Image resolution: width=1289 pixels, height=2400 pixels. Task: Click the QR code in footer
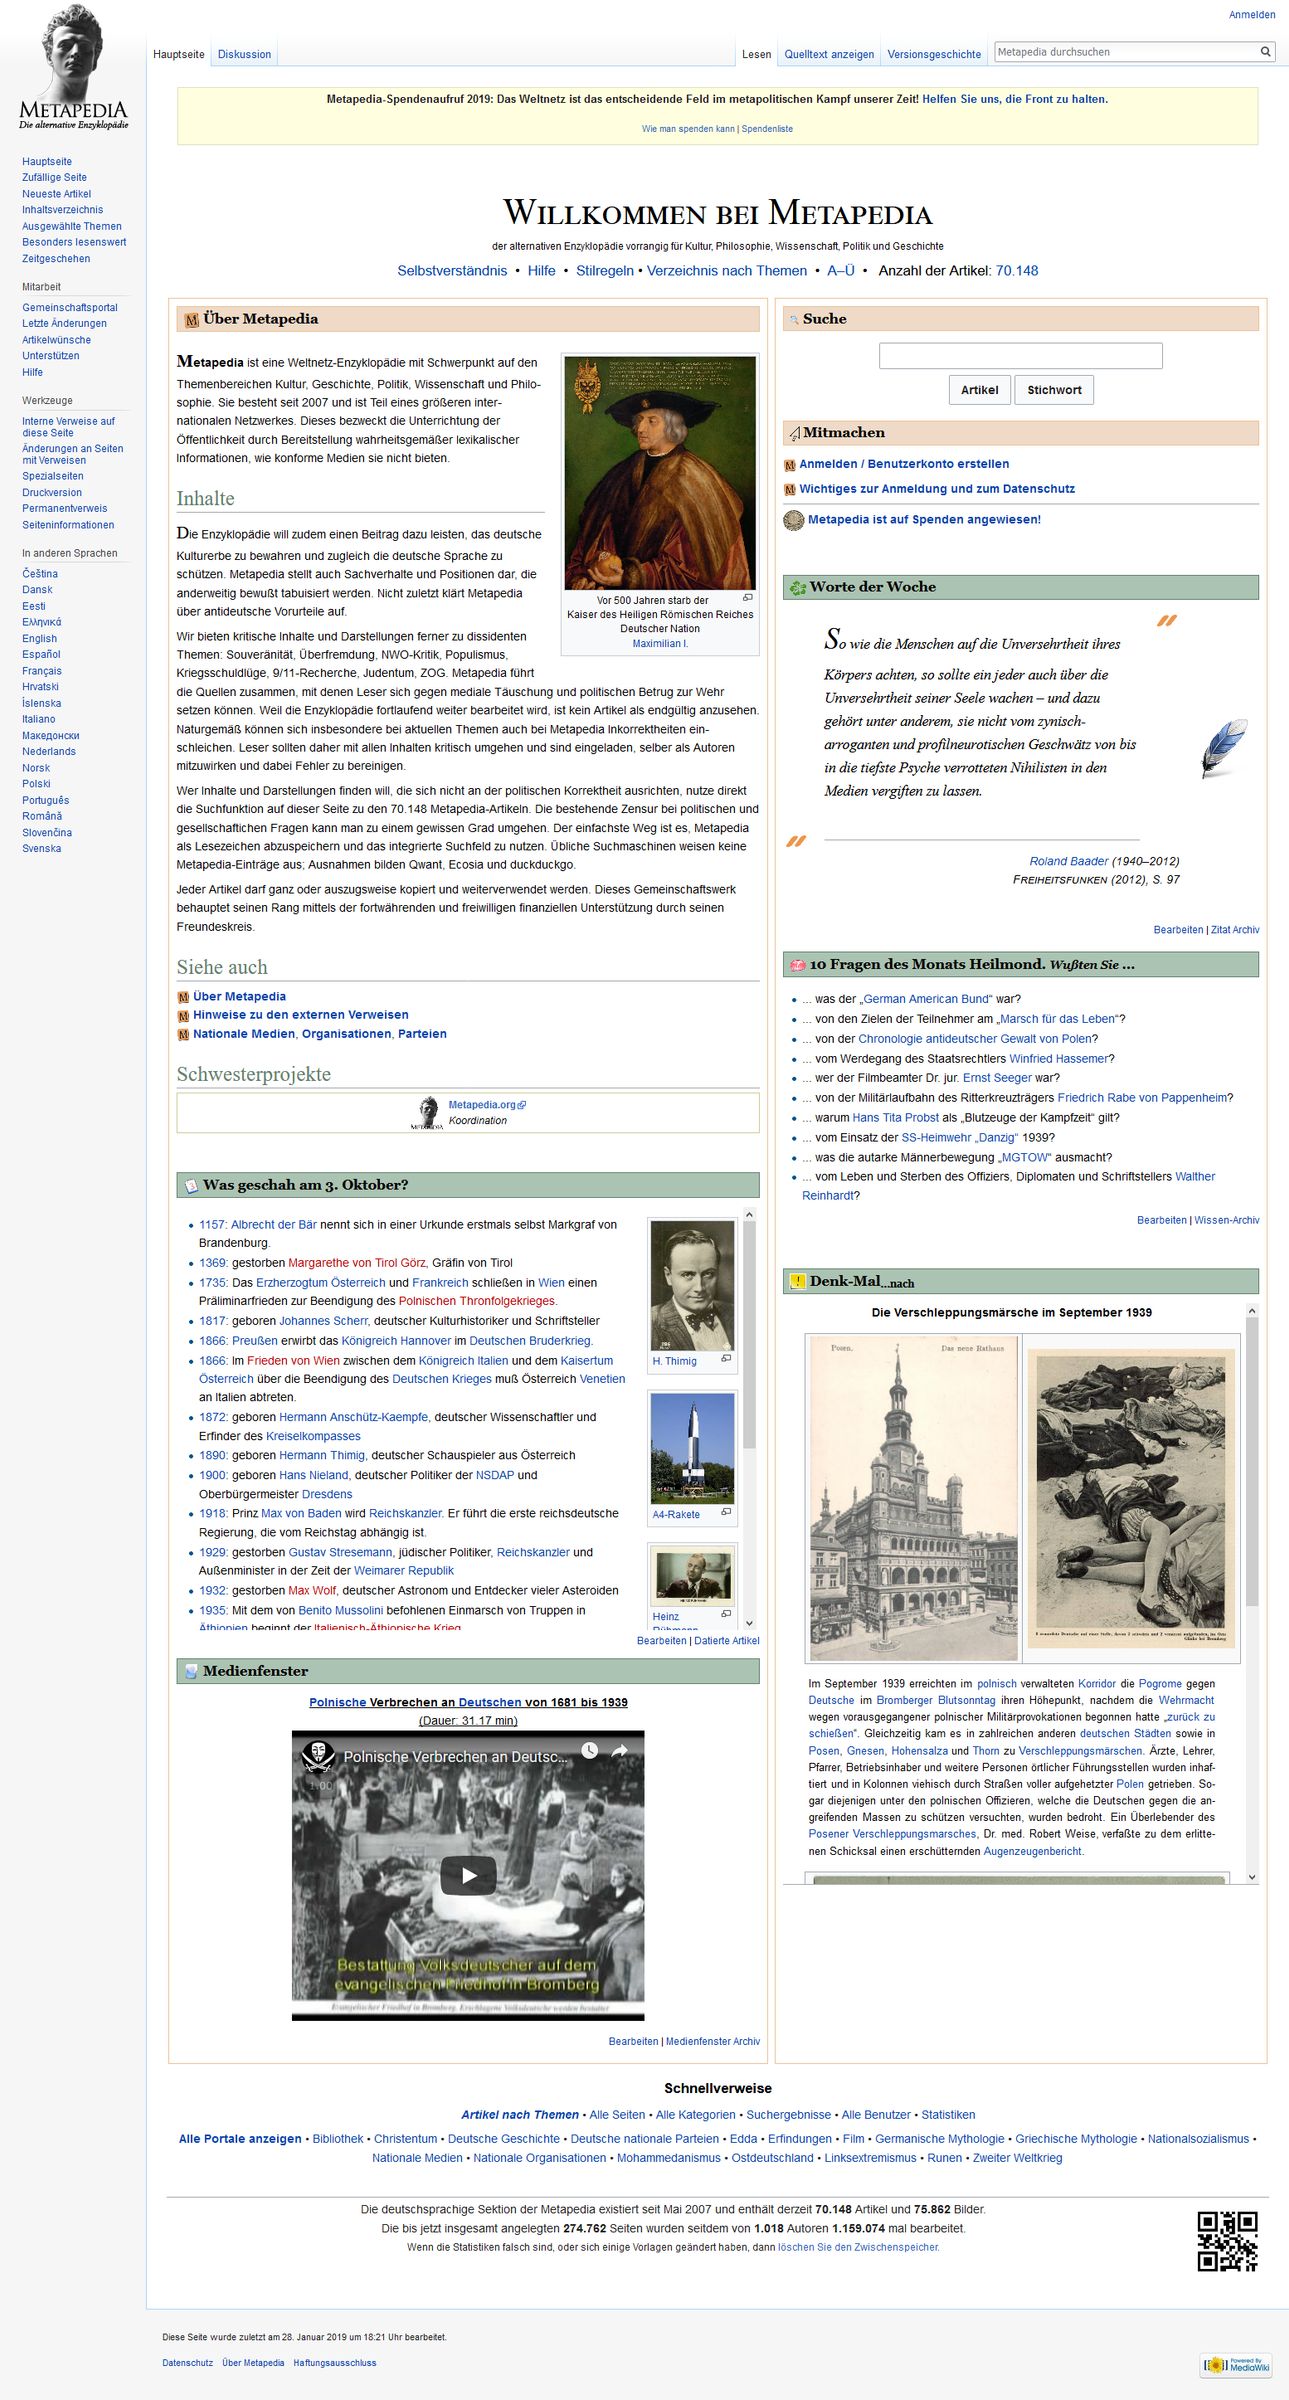1227,2241
